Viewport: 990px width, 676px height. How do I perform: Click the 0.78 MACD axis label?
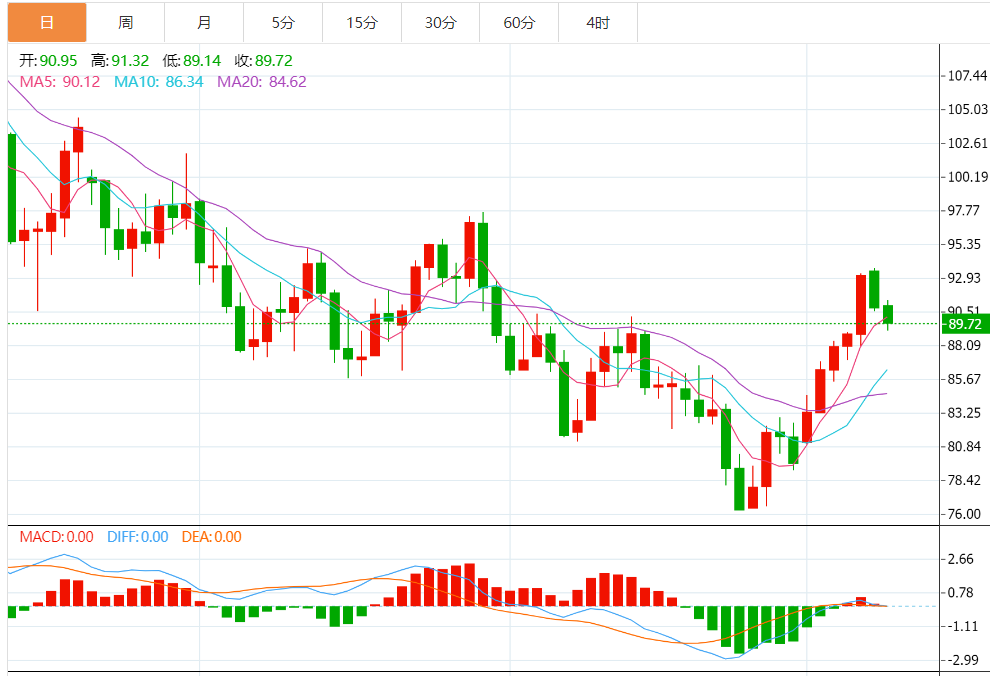[x=960, y=593]
